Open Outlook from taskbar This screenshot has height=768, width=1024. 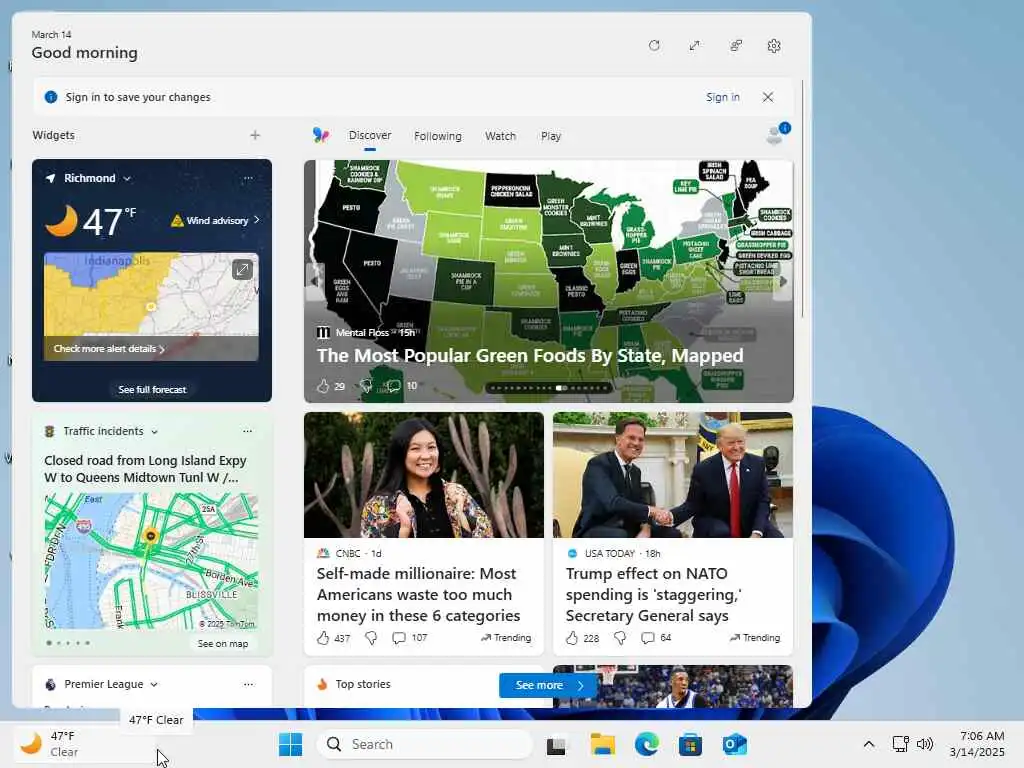(735, 744)
